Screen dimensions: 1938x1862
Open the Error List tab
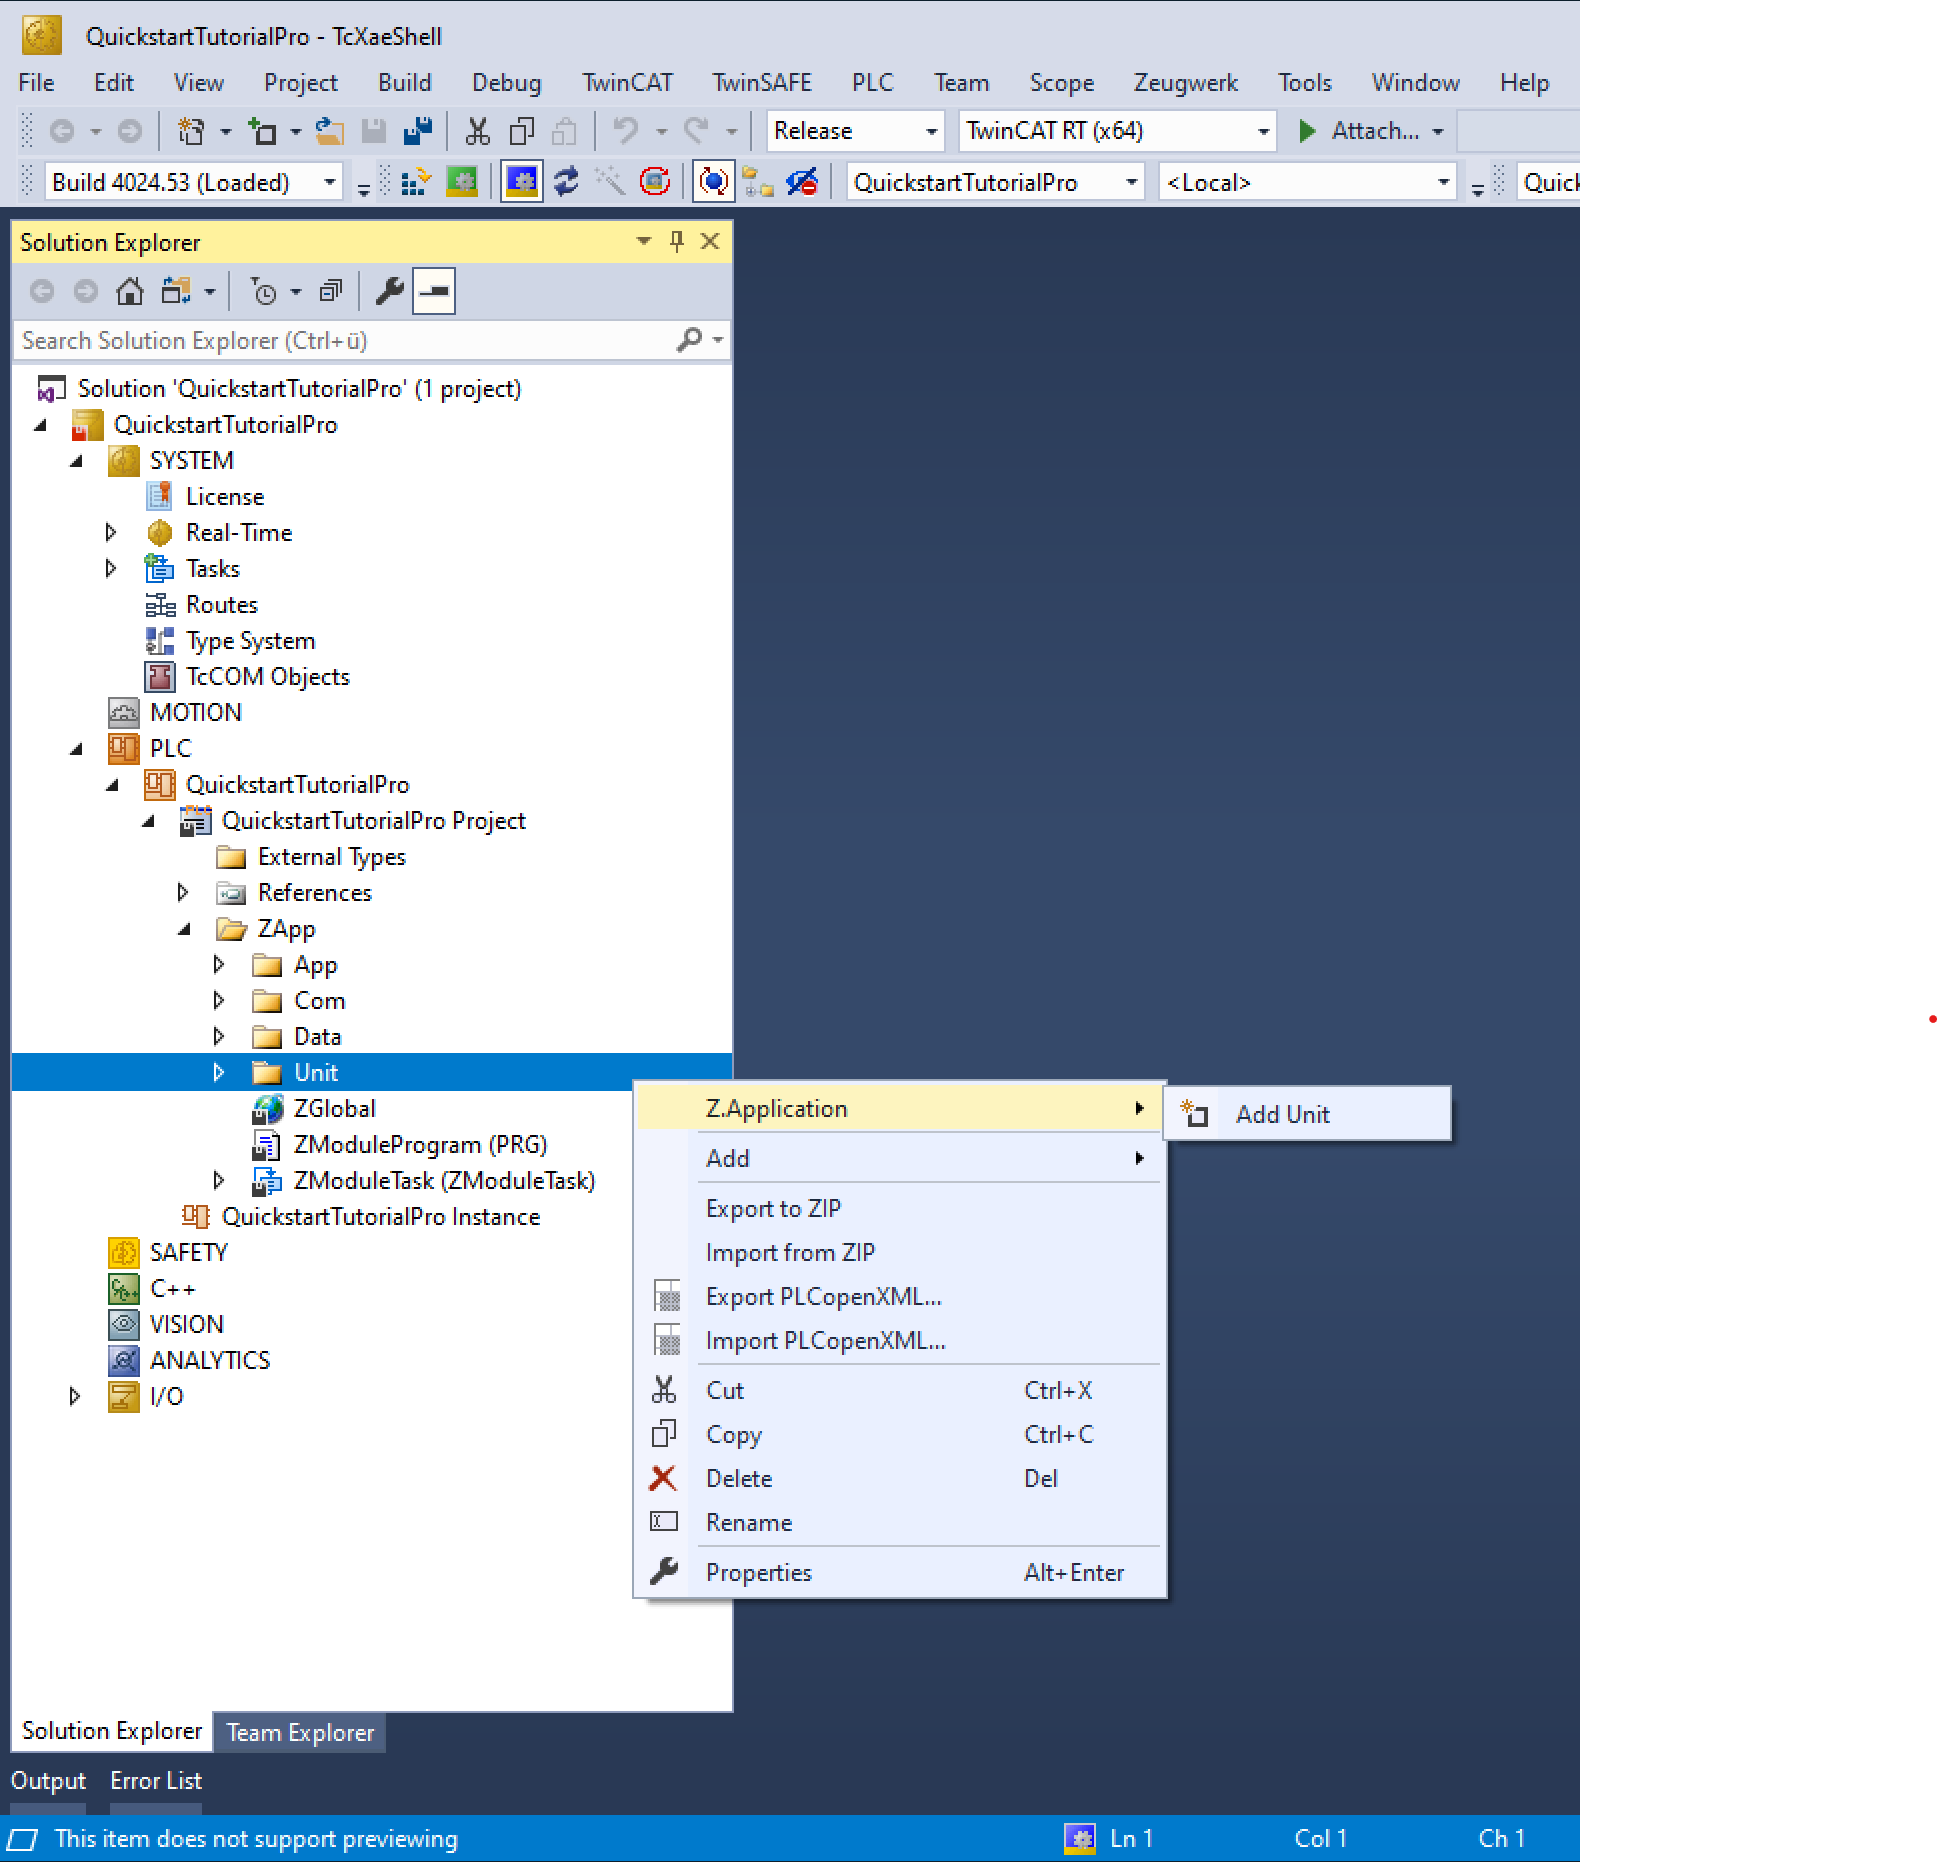tap(156, 1781)
